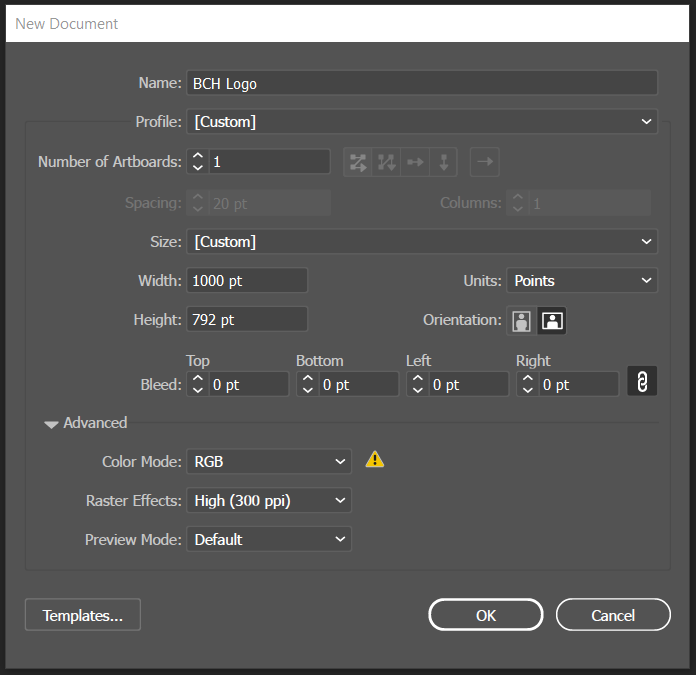The height and width of the screenshot is (675, 696).
Task: Collapse the Advanced section triangle
Action: point(51,424)
